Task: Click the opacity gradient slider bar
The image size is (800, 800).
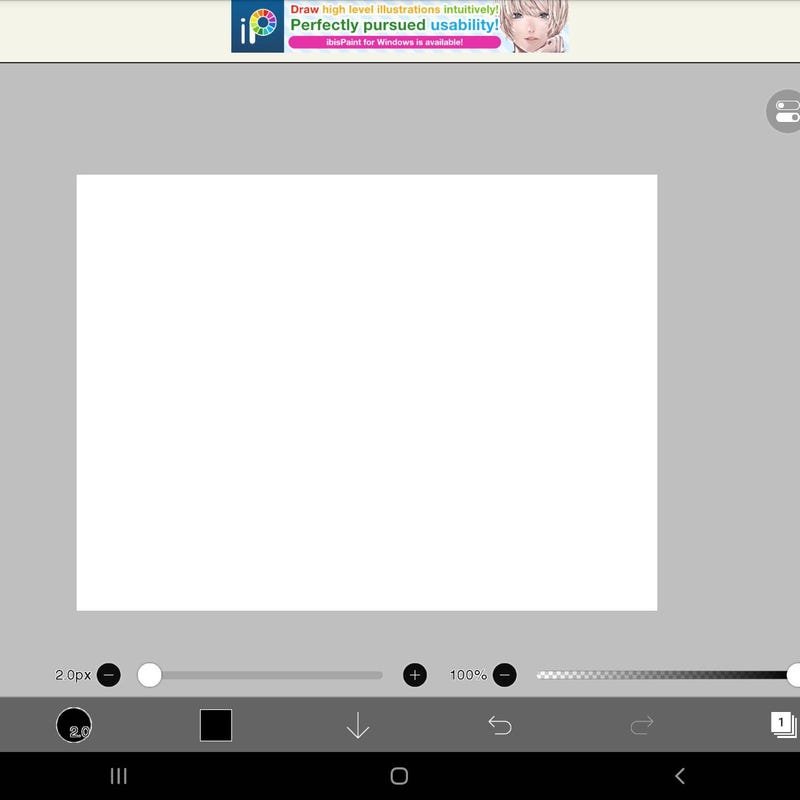Action: pos(663,675)
